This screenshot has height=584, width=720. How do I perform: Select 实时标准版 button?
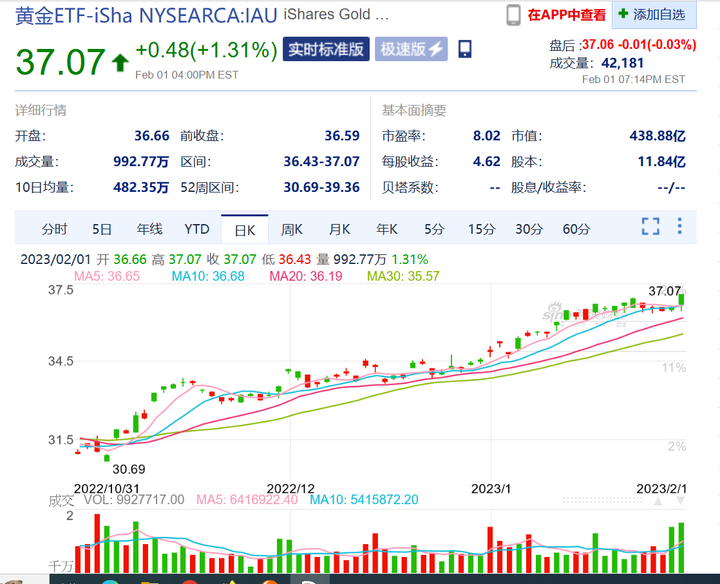tap(326, 49)
